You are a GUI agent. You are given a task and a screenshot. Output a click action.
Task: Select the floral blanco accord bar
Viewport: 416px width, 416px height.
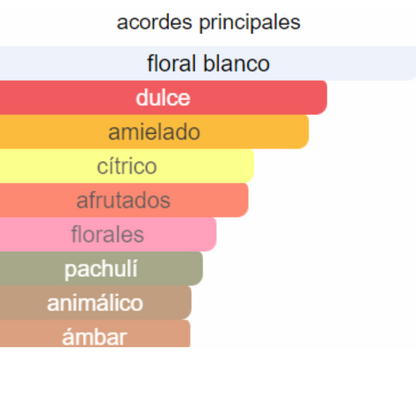point(208,63)
